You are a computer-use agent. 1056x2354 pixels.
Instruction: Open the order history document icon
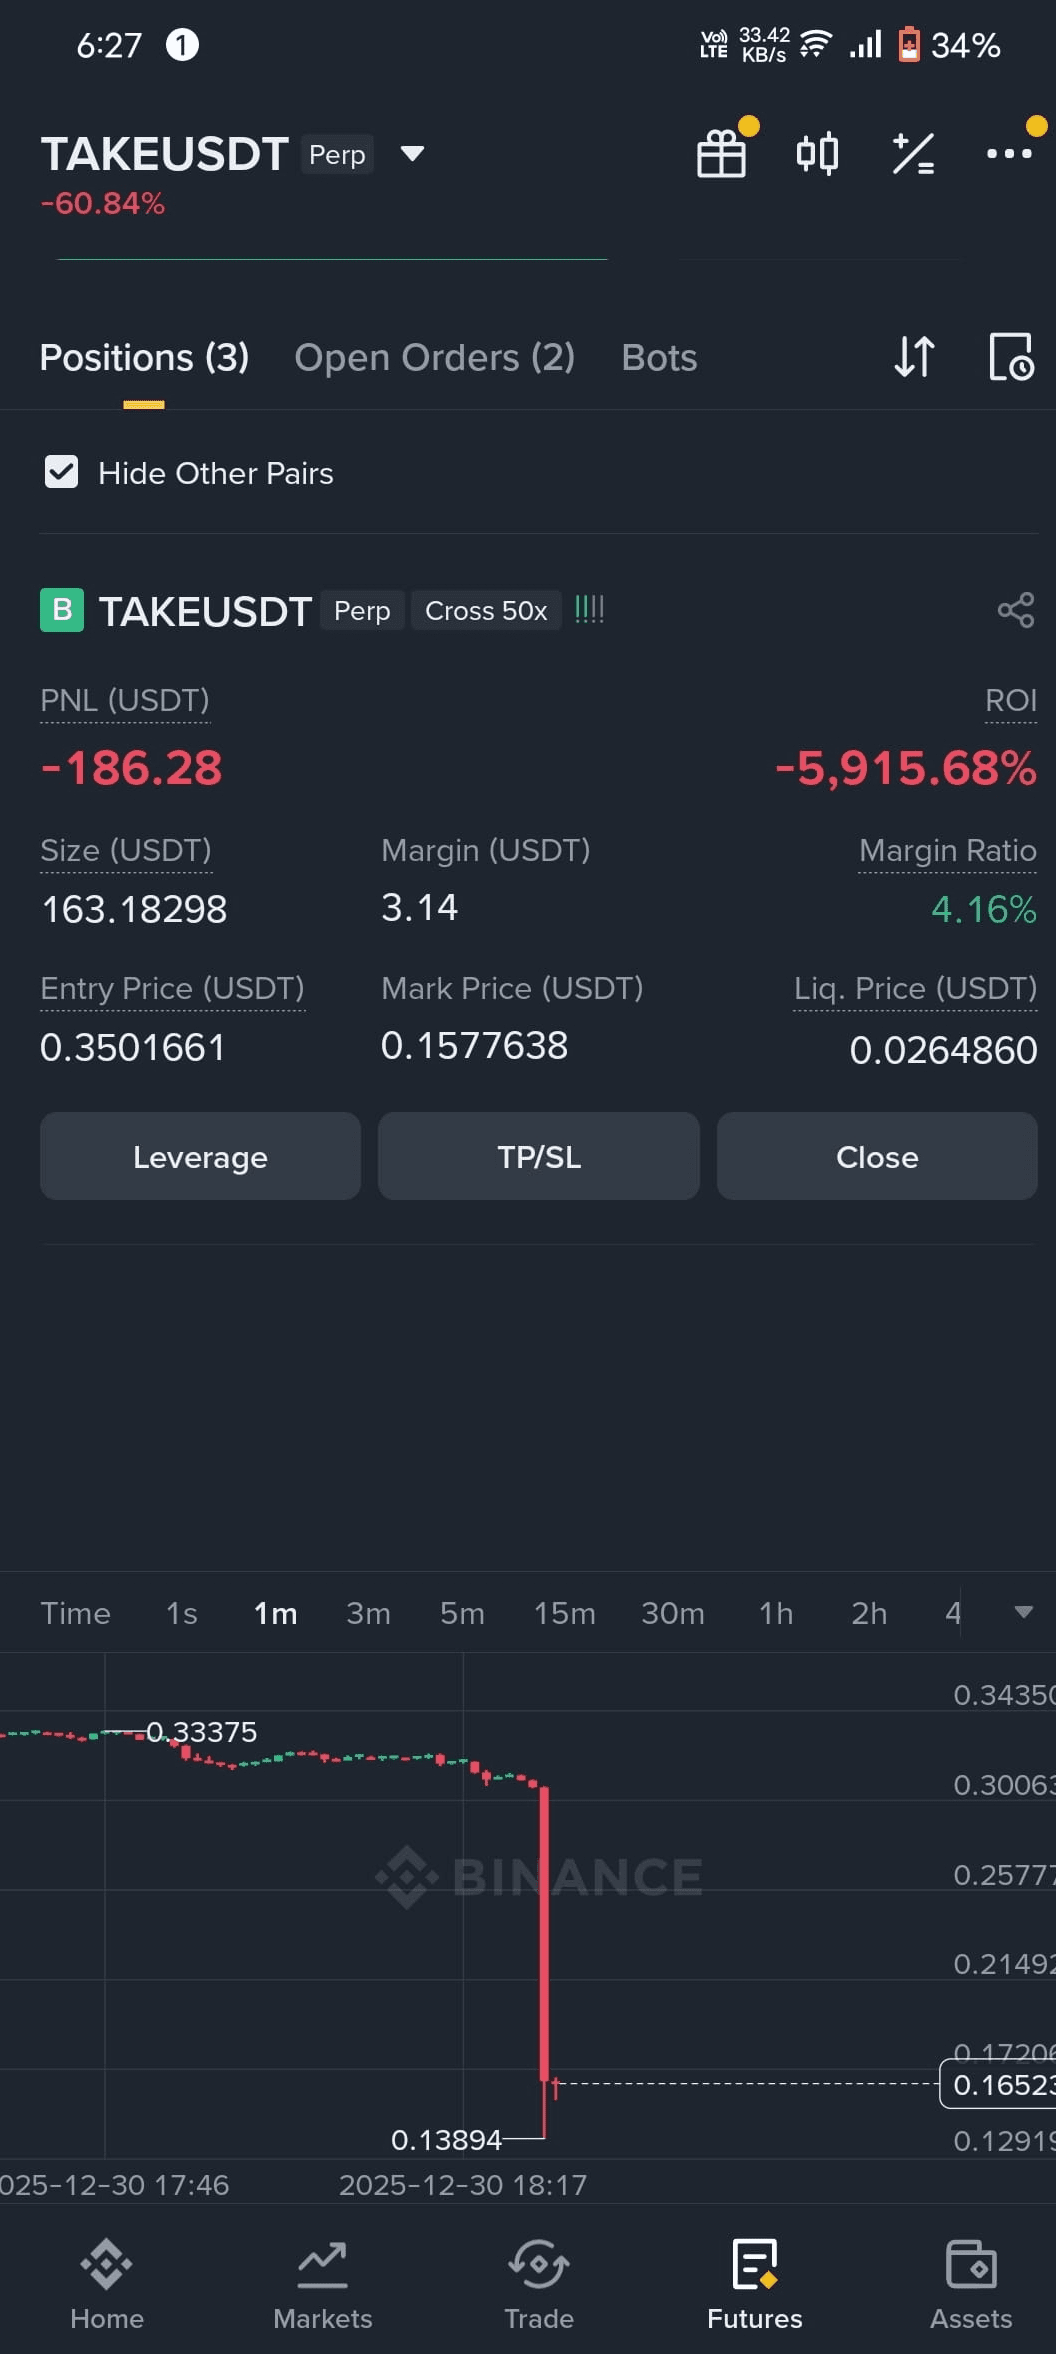coord(1011,357)
